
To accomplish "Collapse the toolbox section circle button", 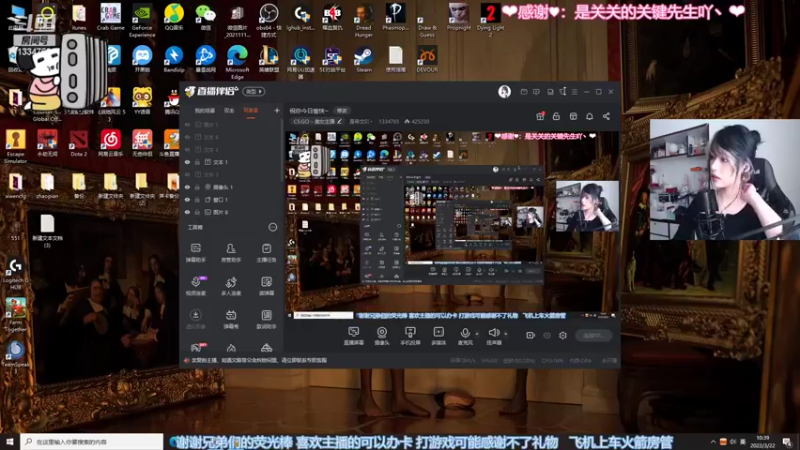I will (x=273, y=227).
